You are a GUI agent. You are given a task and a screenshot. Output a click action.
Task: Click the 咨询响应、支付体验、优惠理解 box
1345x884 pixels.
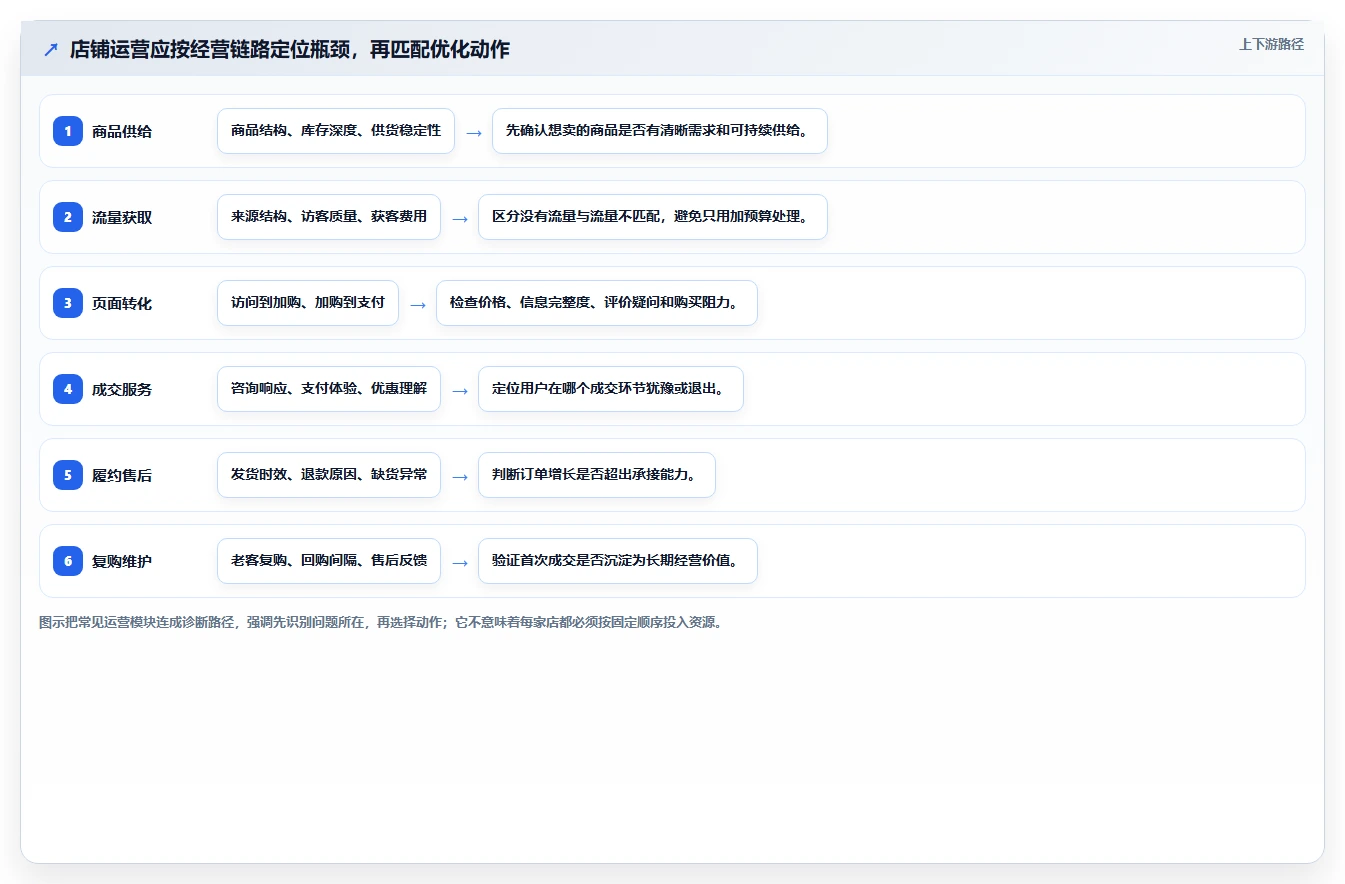coord(329,389)
